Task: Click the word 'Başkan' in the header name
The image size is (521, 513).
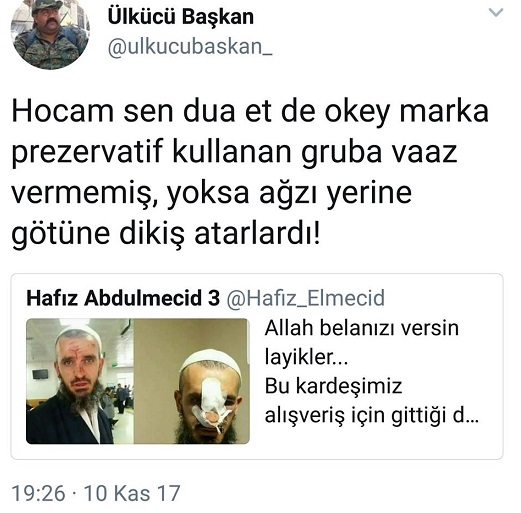Action: coord(218,17)
